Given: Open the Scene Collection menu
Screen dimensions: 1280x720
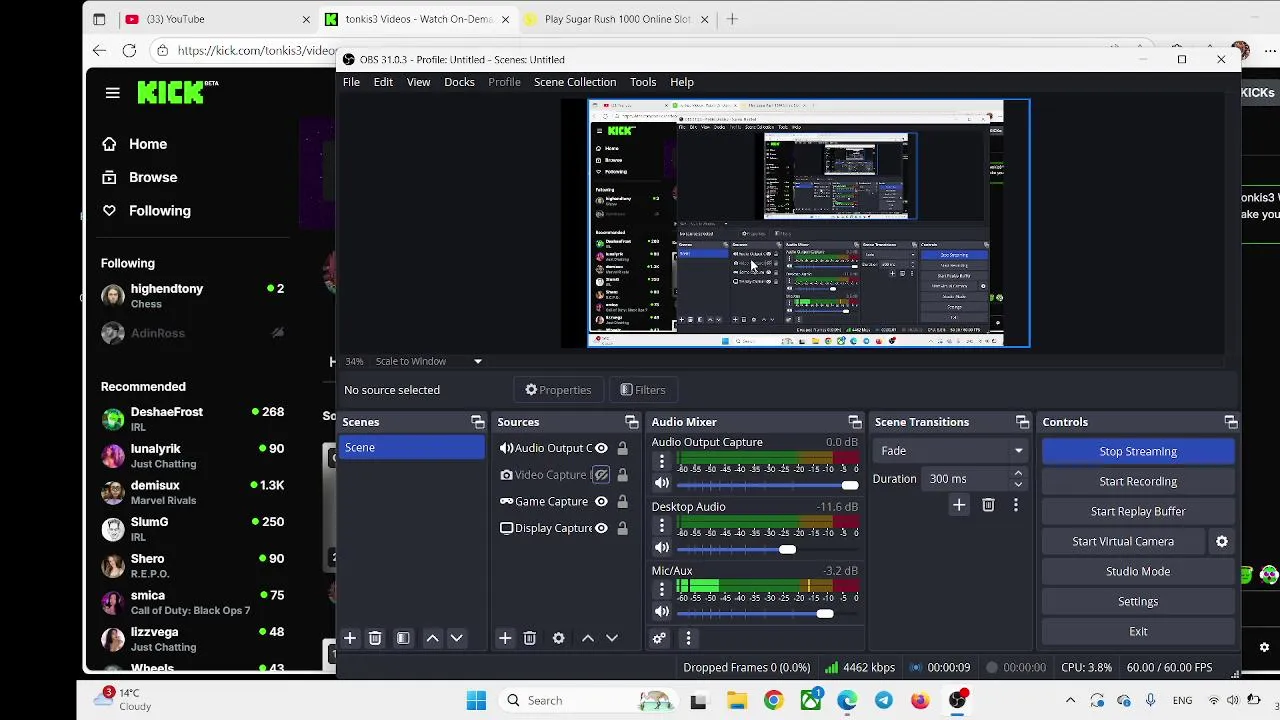Looking at the screenshot, I should (575, 82).
